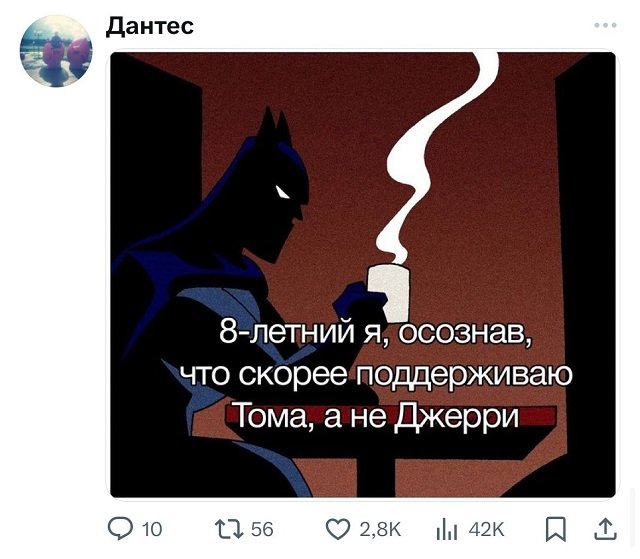
Task: Open the reply speech bubble icon
Action: tap(120, 529)
